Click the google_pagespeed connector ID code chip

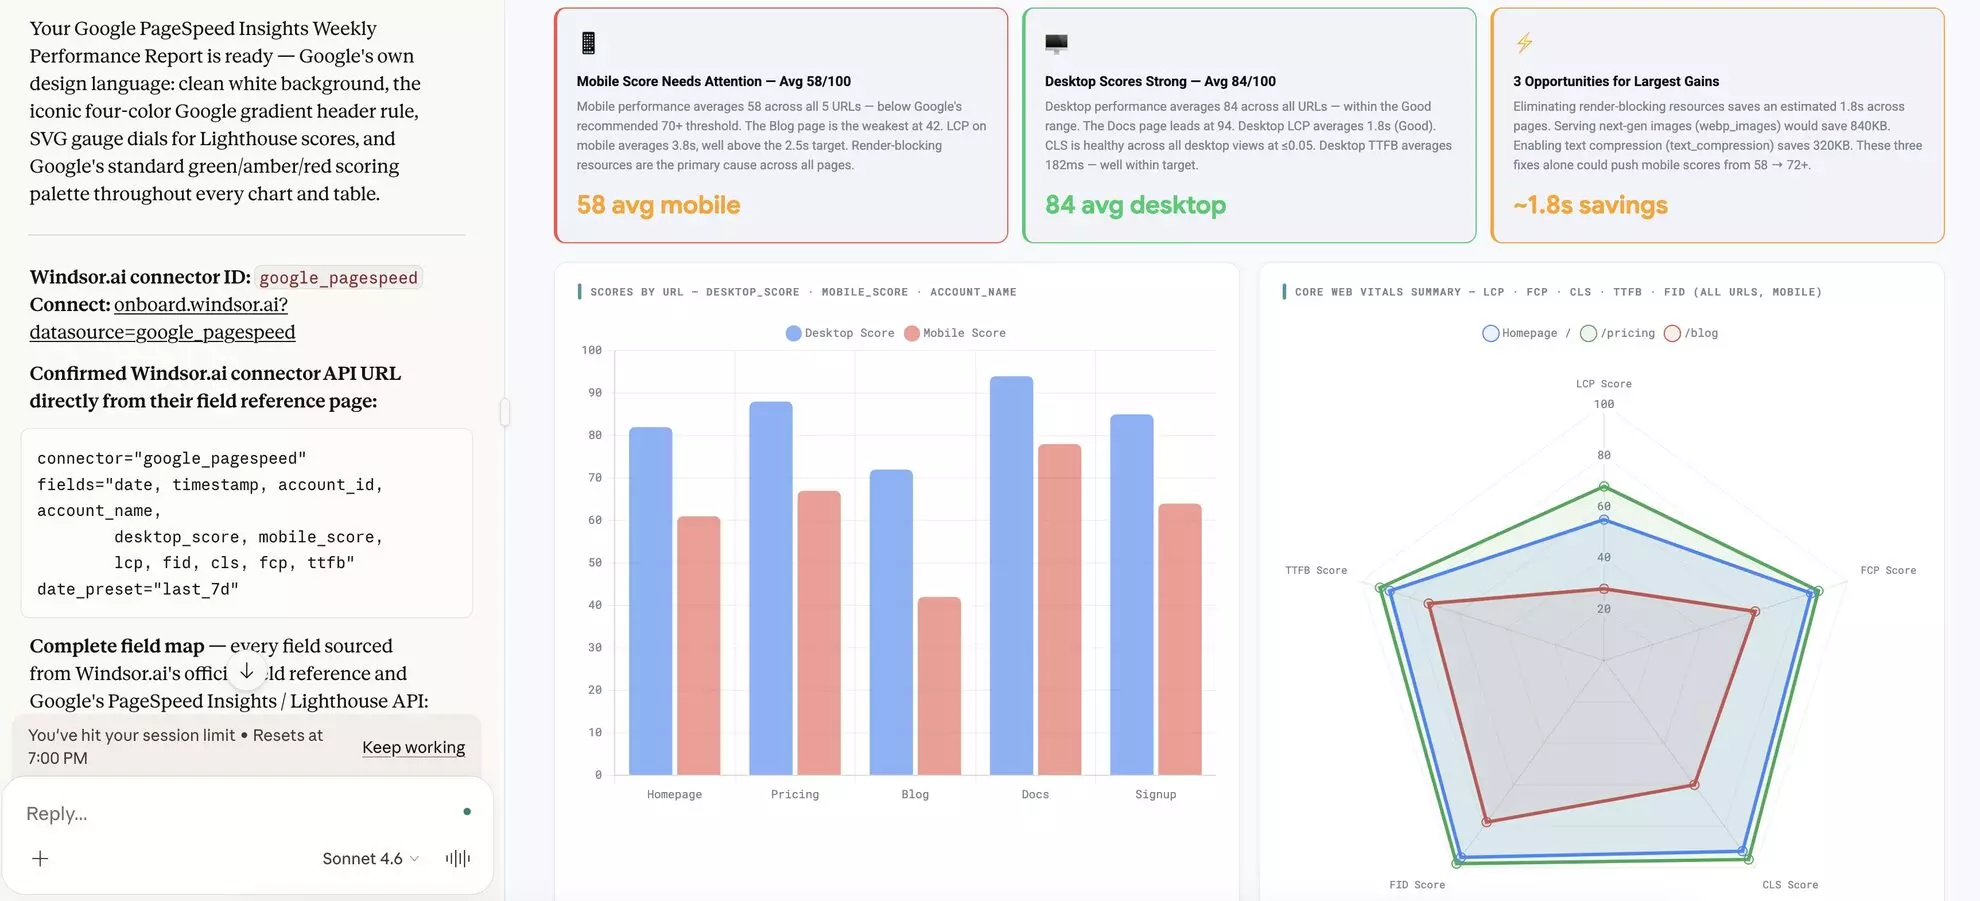(338, 277)
